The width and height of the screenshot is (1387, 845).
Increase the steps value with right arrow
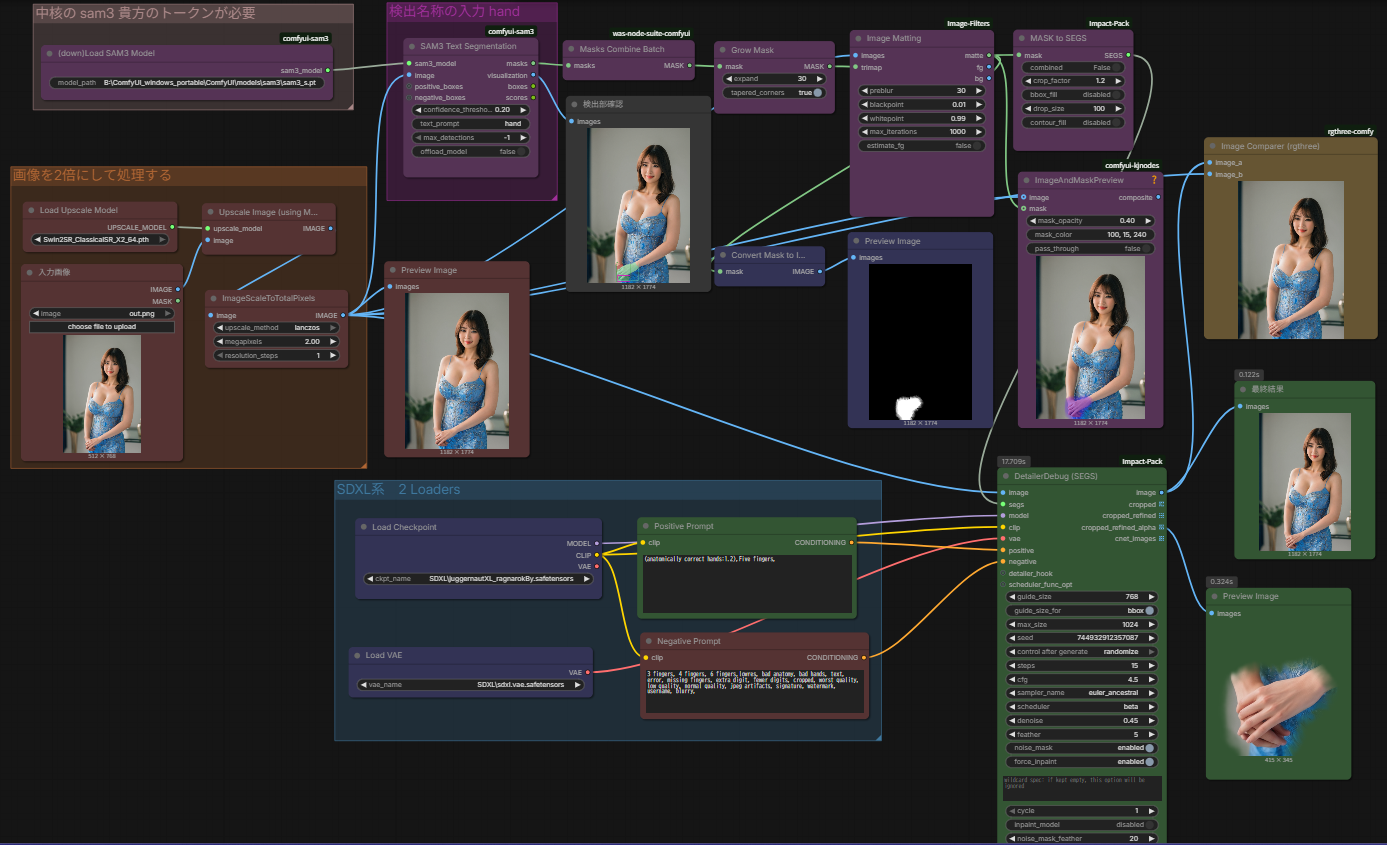coord(1150,665)
